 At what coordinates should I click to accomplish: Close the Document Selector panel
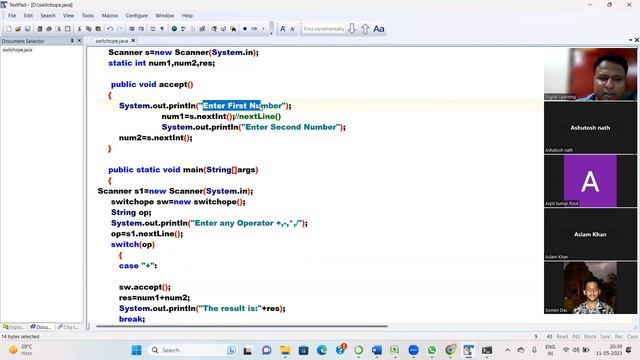80,41
